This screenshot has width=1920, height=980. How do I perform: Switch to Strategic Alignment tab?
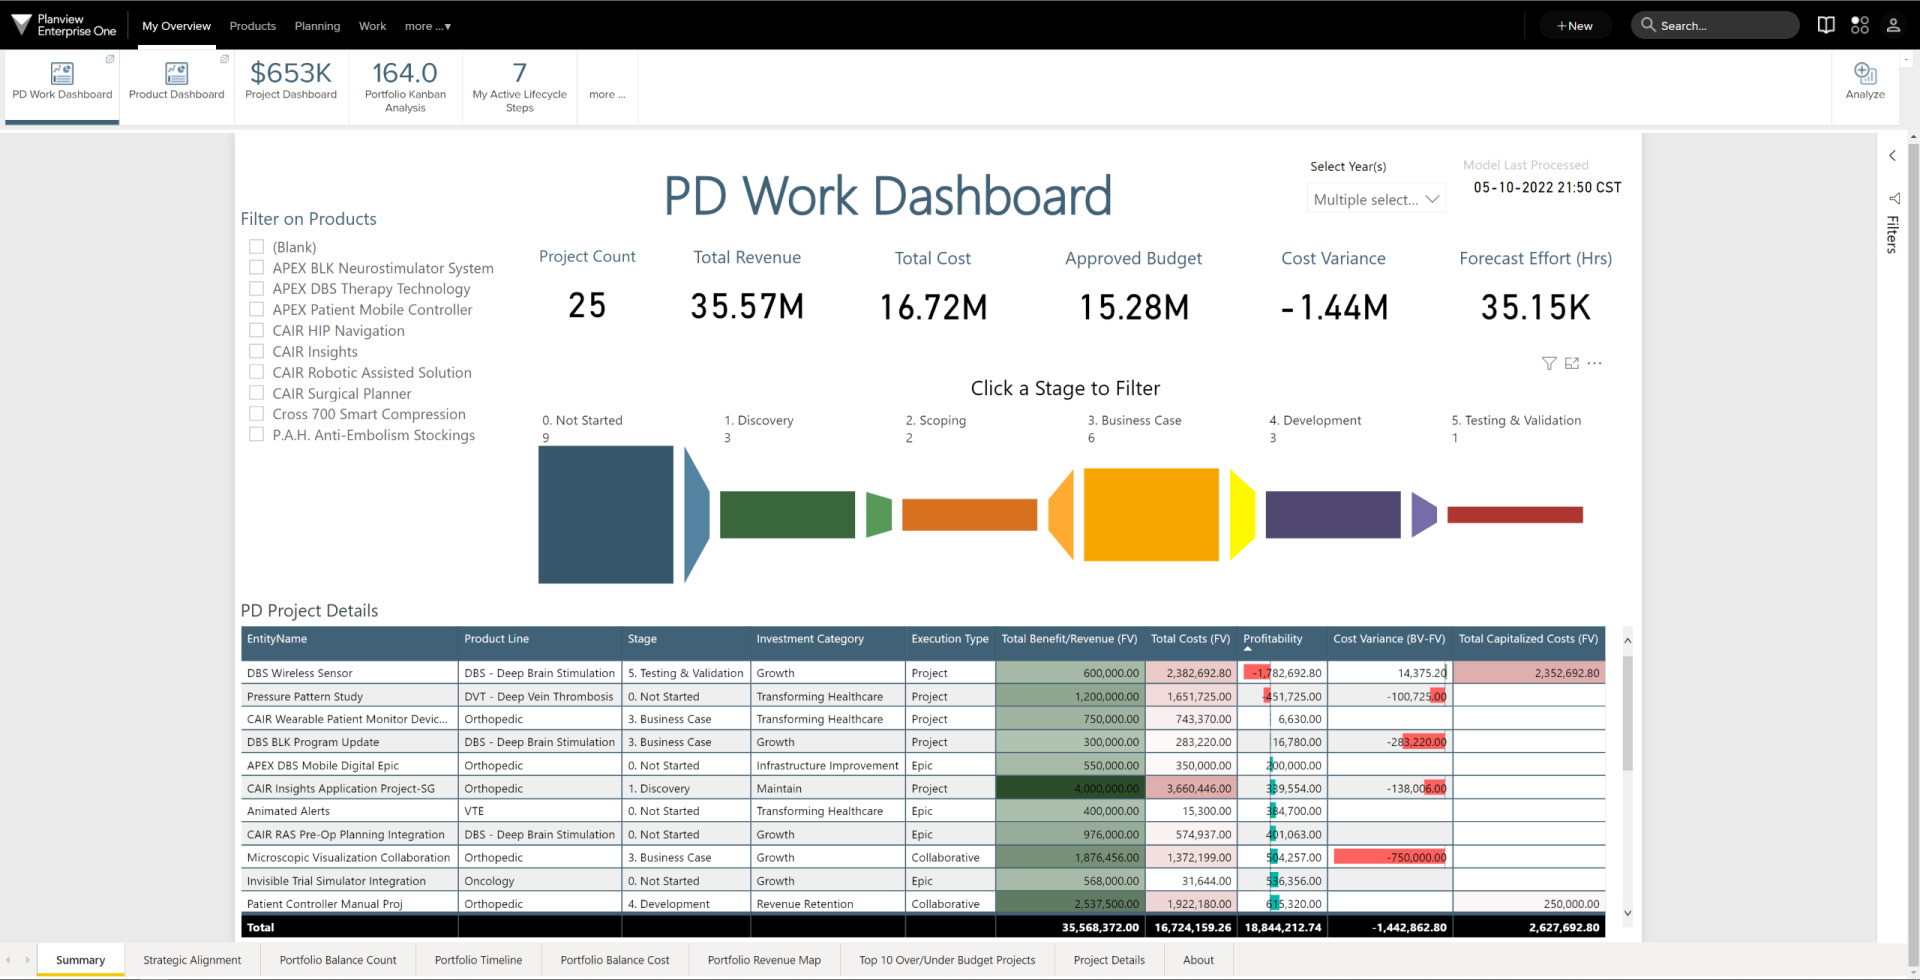(192, 960)
